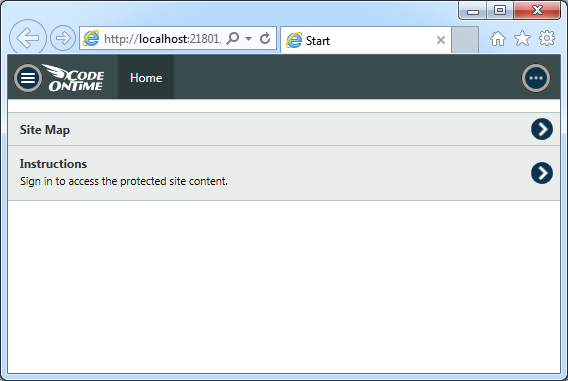Expand the address bar autocomplete dropdown arrow
Image resolution: width=568 pixels, height=381 pixels.
coord(248,38)
